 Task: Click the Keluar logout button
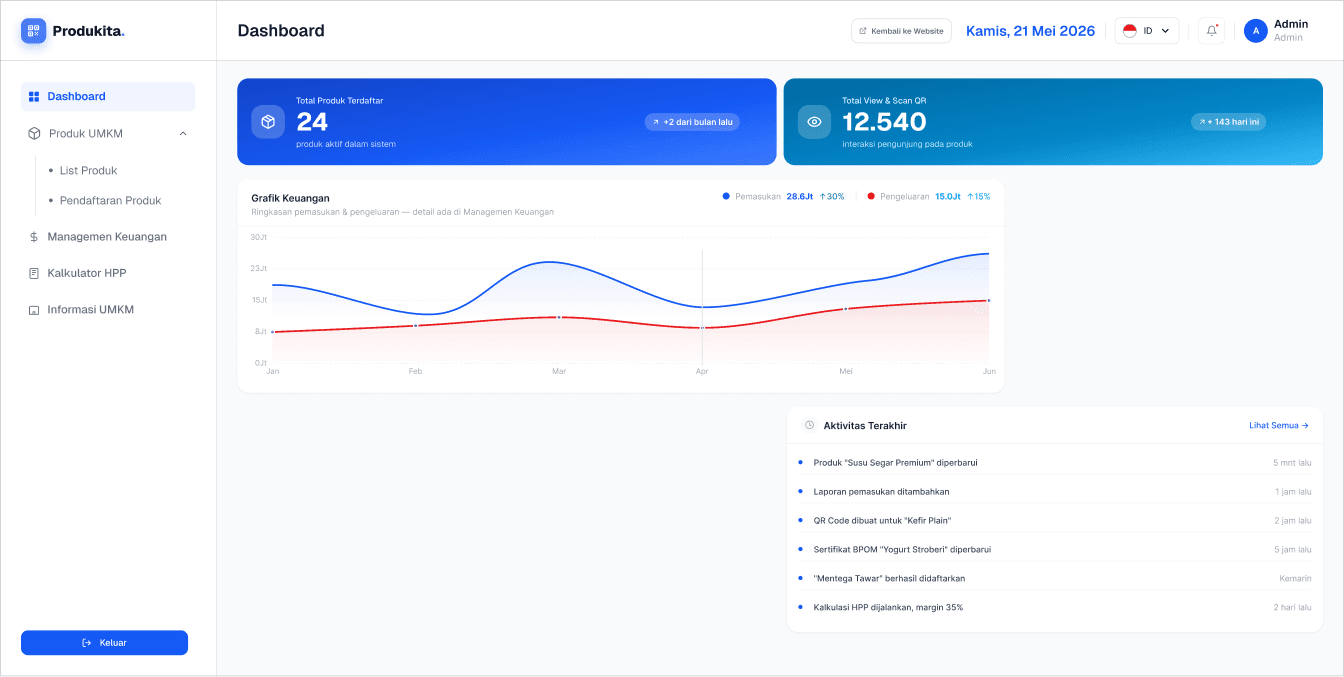[104, 643]
